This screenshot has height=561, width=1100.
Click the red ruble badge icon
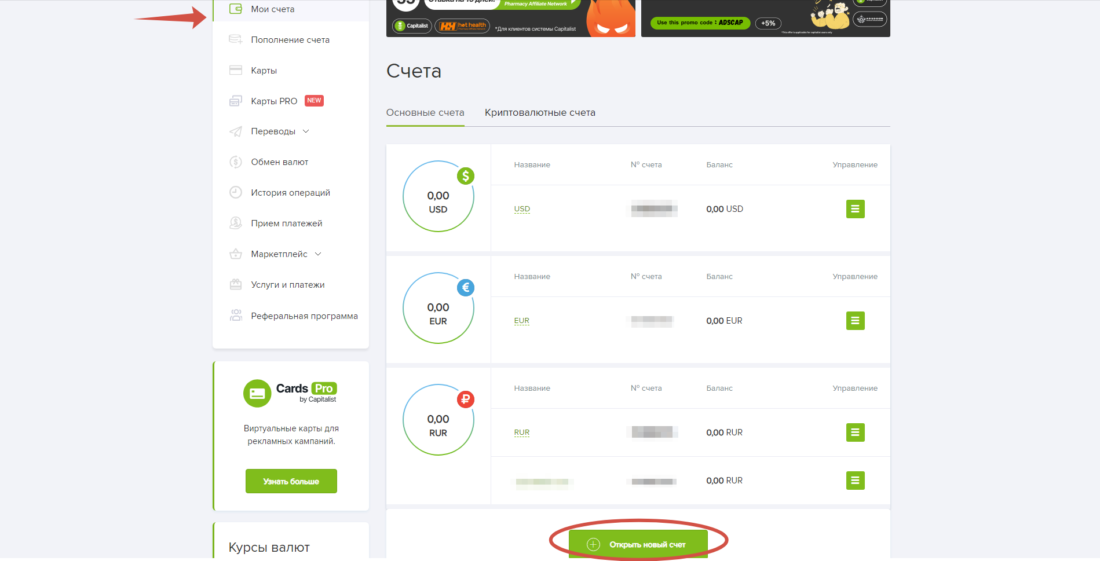tap(466, 400)
